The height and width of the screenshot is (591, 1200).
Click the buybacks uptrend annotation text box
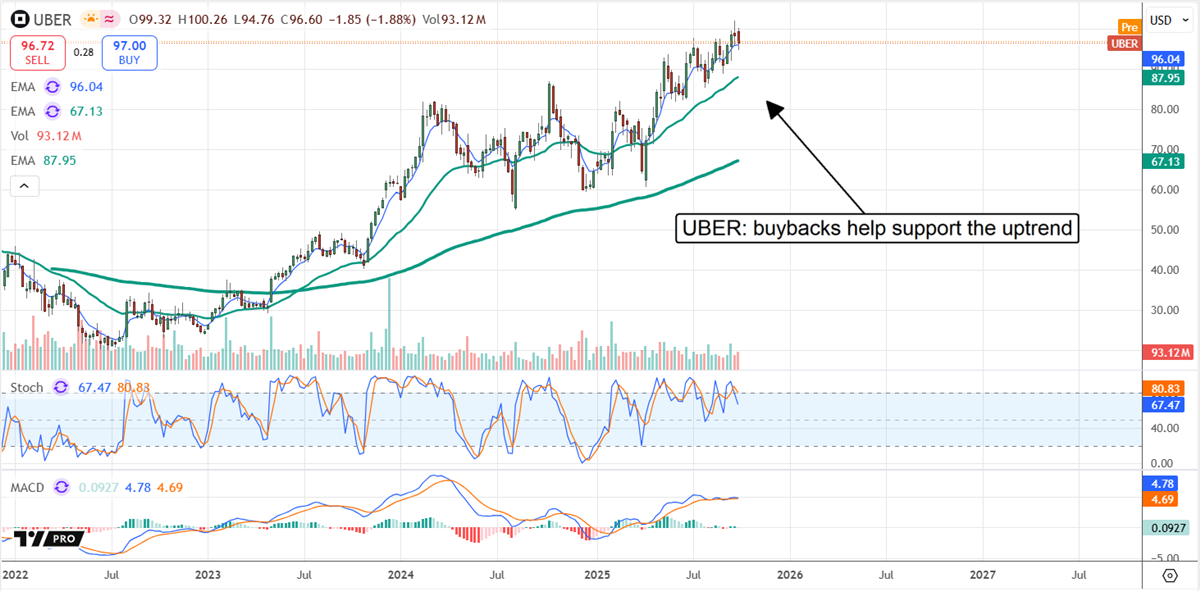(x=878, y=228)
